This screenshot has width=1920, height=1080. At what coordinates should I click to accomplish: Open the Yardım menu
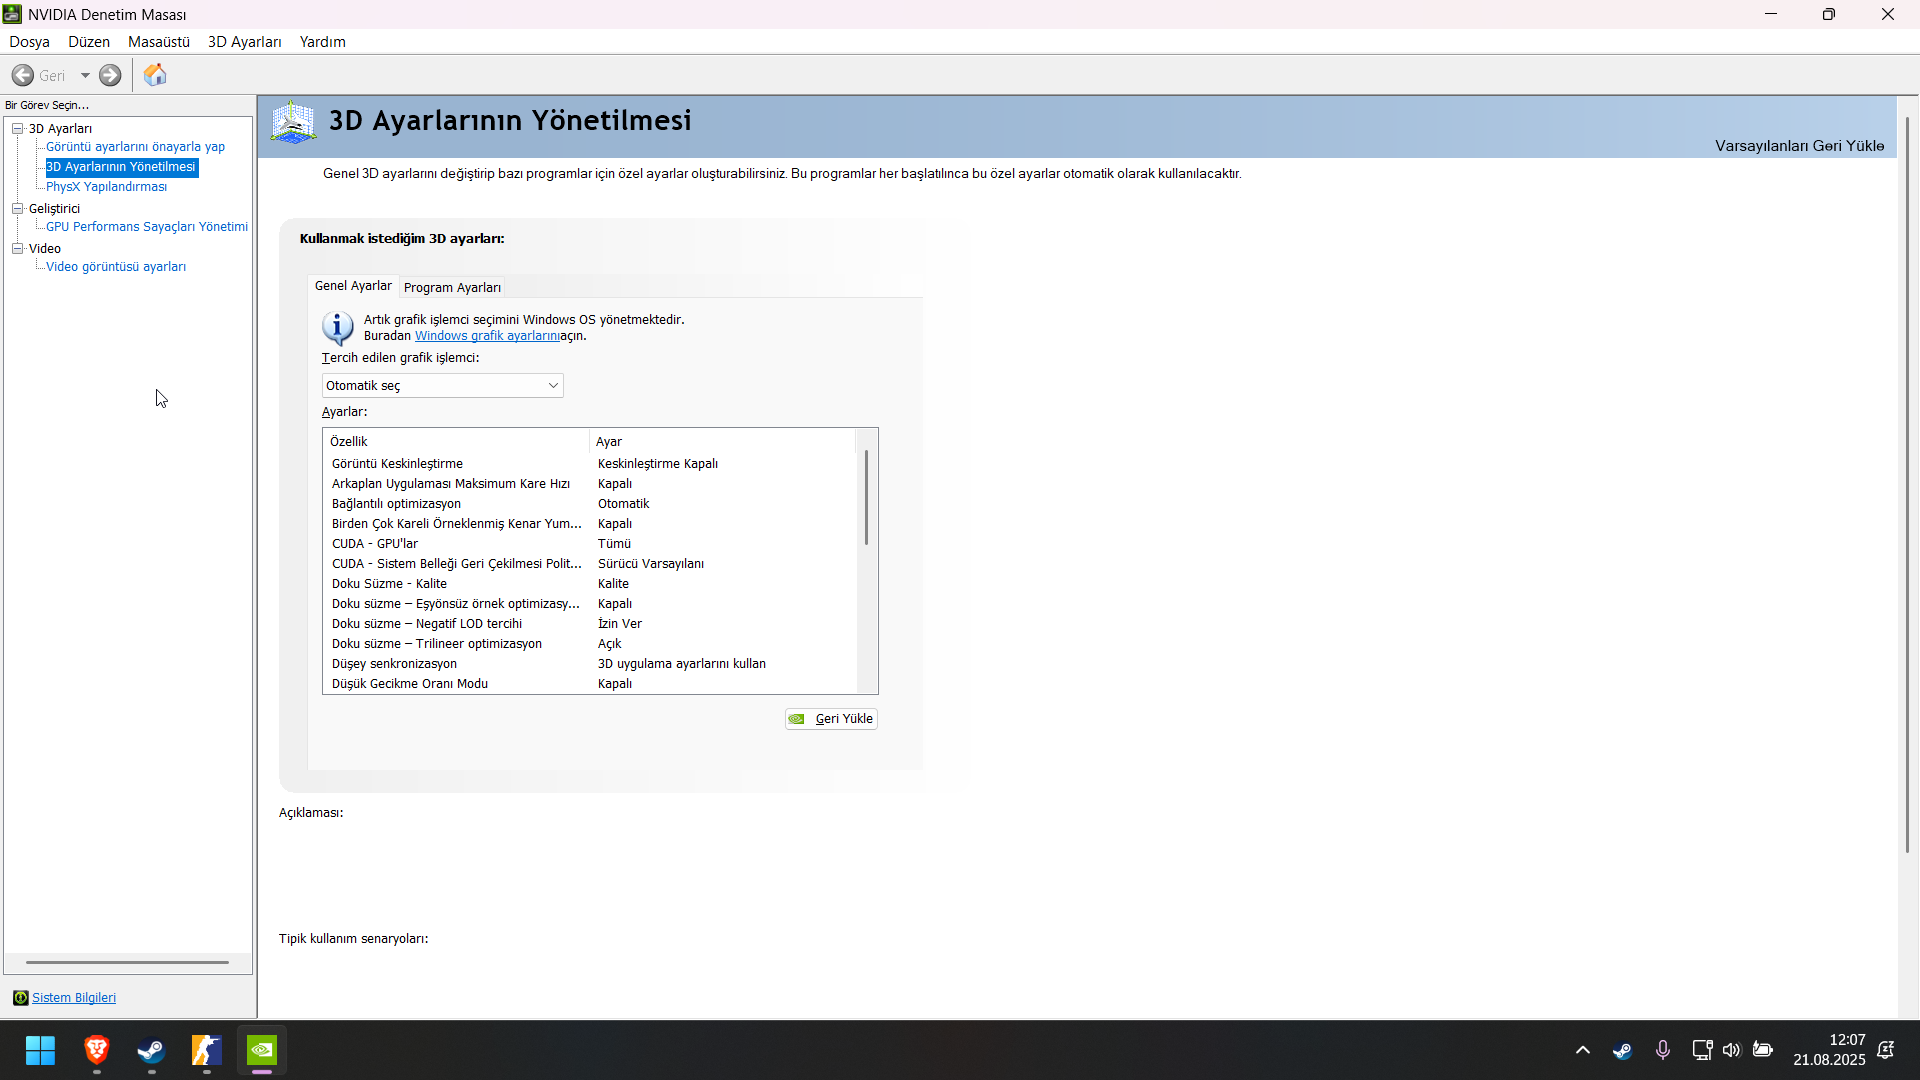click(x=322, y=42)
